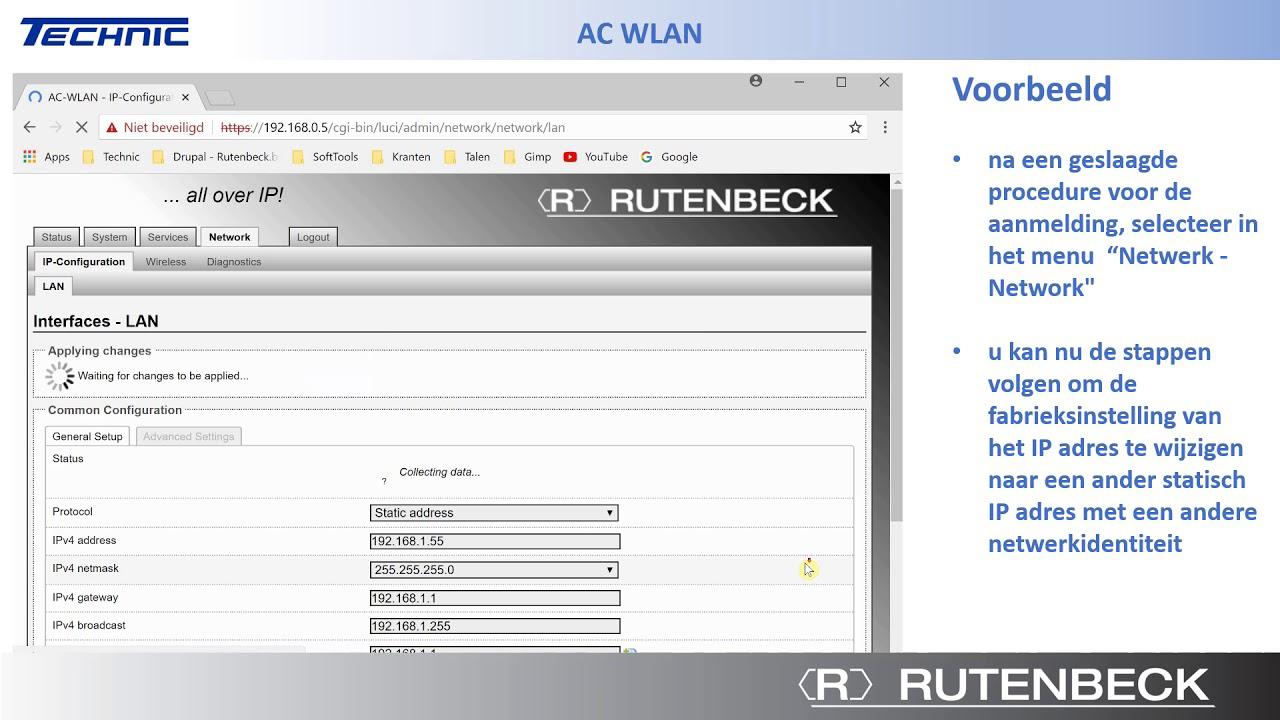Screen dimensions: 1280x720
Task: Click the IPv4 broadcast field
Action: tap(495, 626)
